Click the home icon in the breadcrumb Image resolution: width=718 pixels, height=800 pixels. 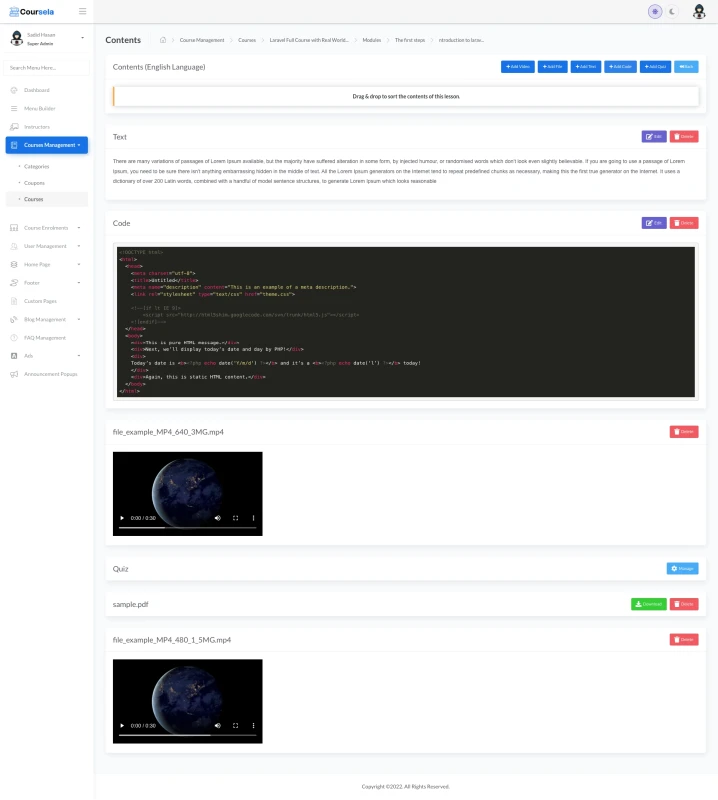163,40
